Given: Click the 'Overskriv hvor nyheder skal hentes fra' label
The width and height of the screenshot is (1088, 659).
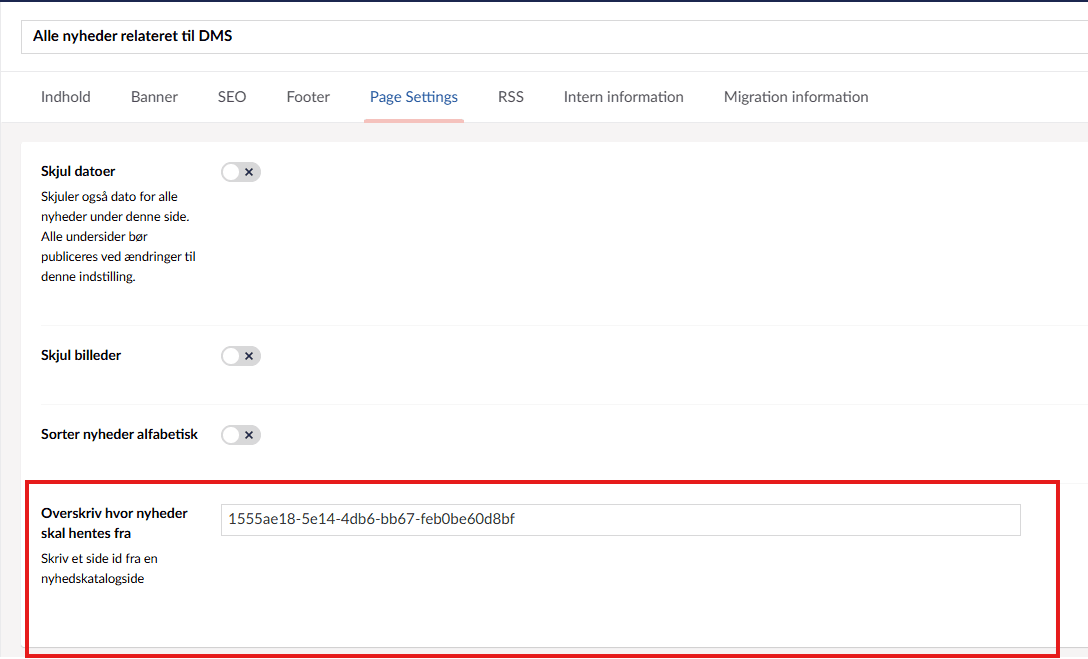Looking at the screenshot, I should [114, 523].
